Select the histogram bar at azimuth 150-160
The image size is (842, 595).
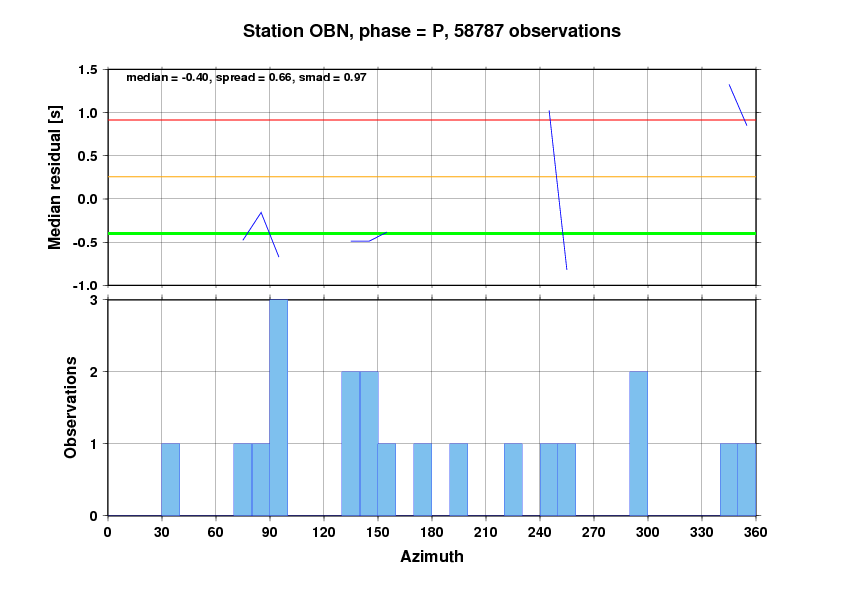(387, 480)
